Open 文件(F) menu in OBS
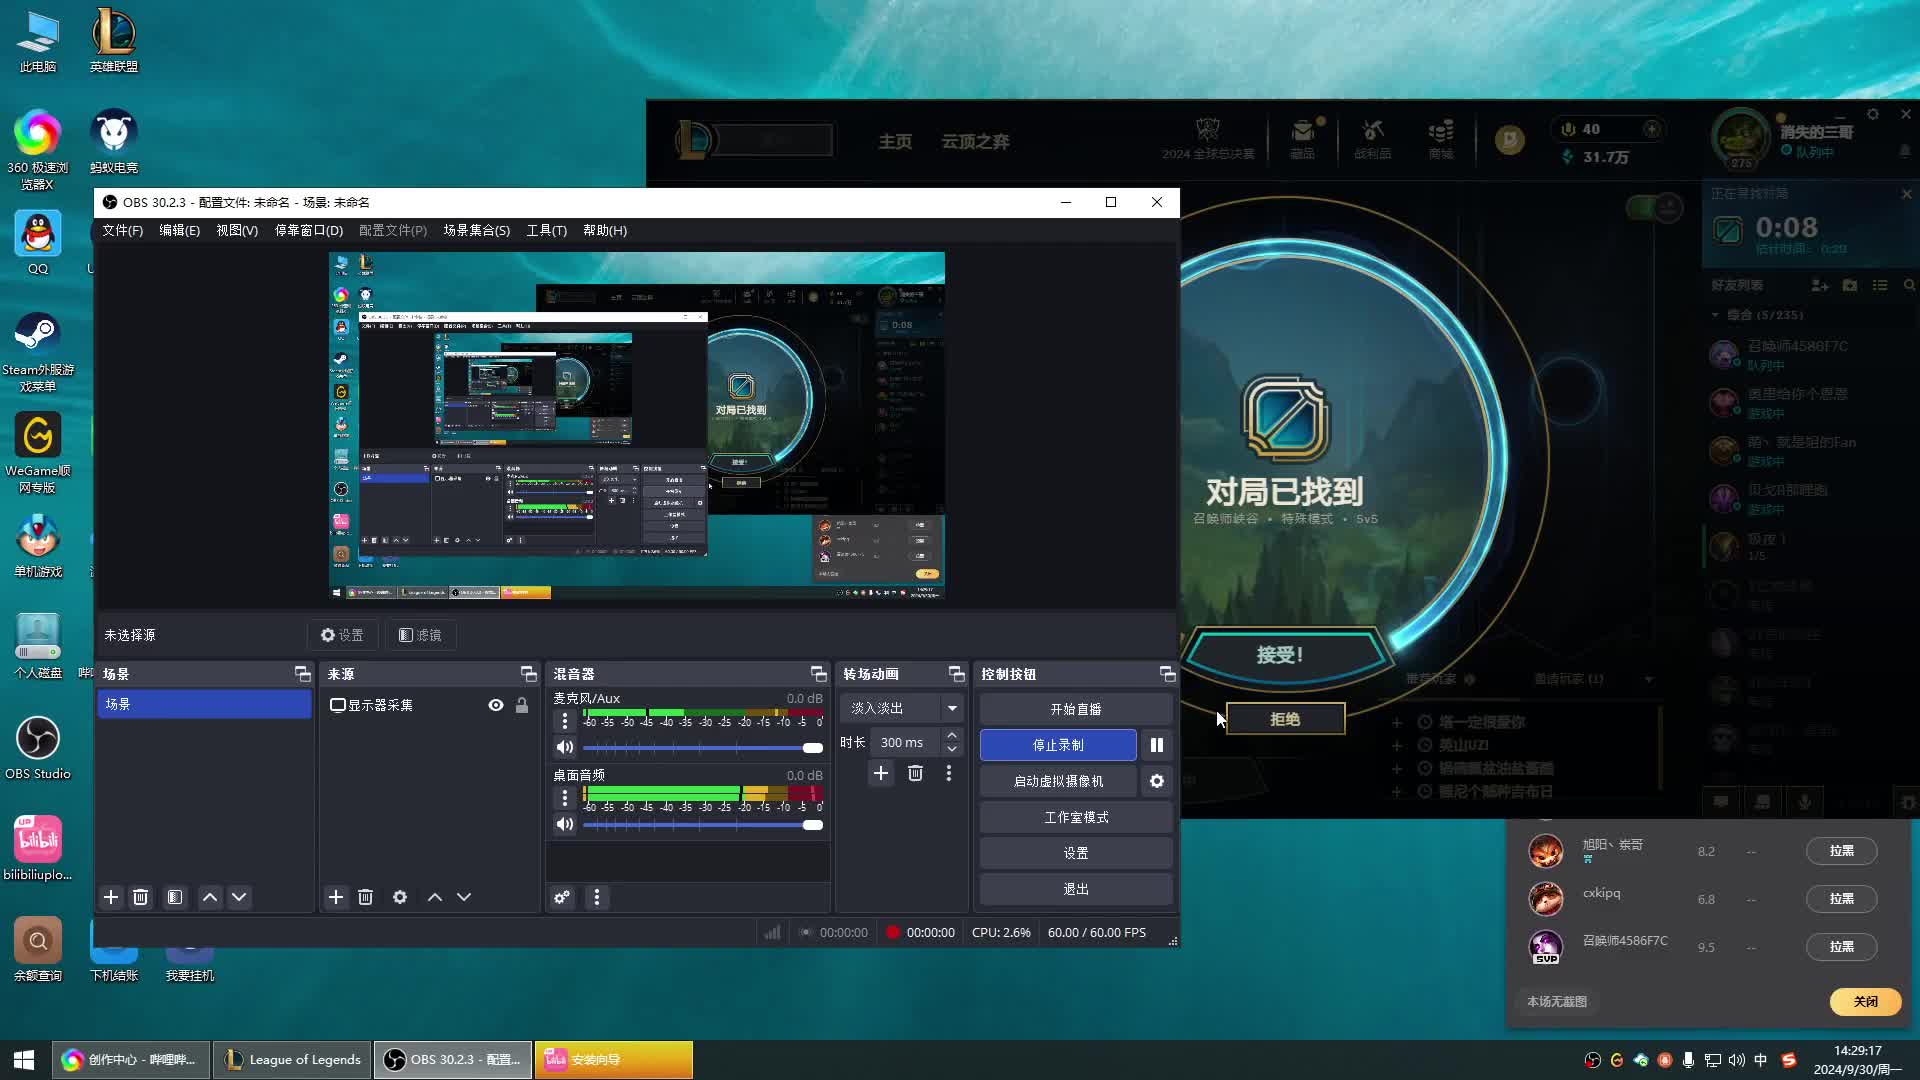This screenshot has height=1080, width=1920. [122, 230]
